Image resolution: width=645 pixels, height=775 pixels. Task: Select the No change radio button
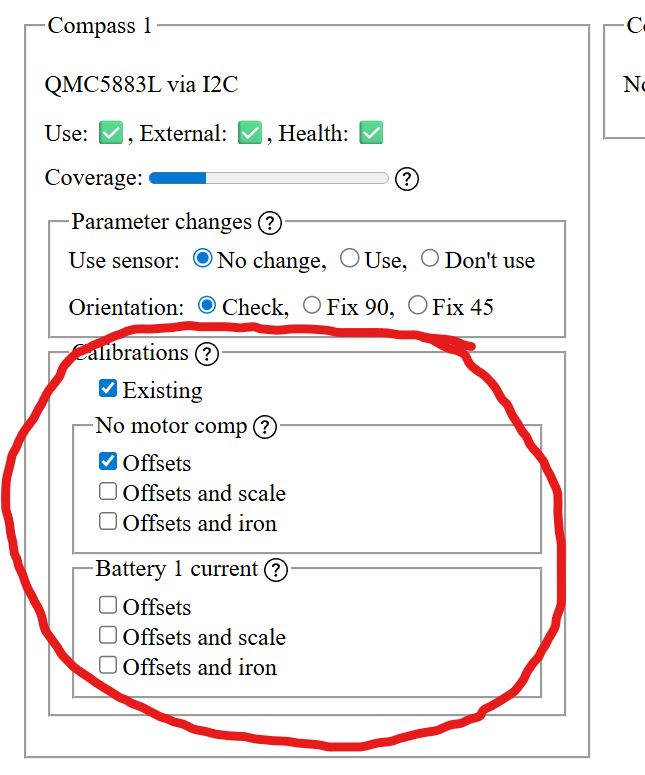(203, 259)
